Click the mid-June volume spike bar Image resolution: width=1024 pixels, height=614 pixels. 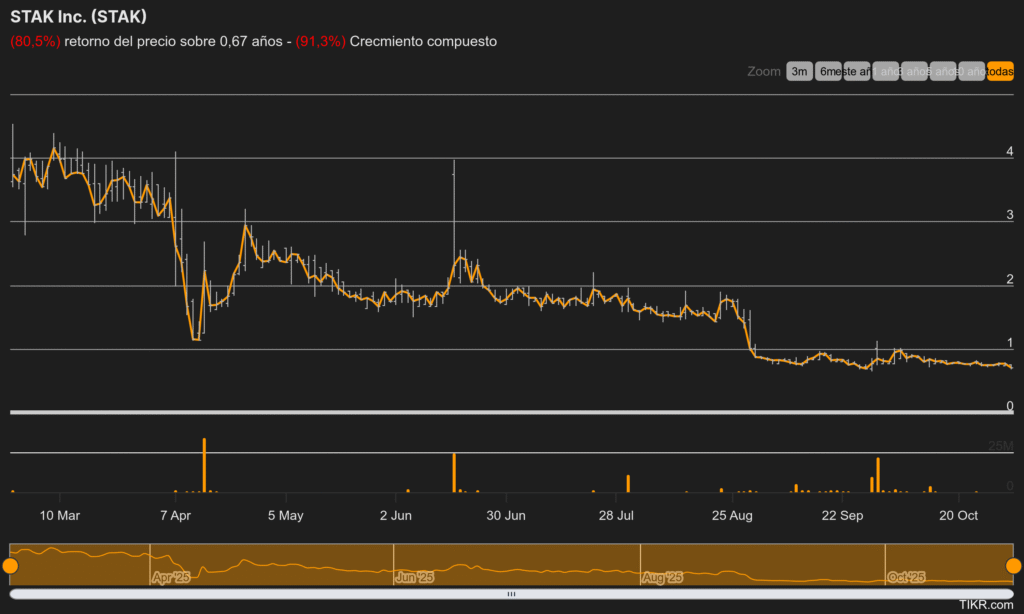click(454, 473)
